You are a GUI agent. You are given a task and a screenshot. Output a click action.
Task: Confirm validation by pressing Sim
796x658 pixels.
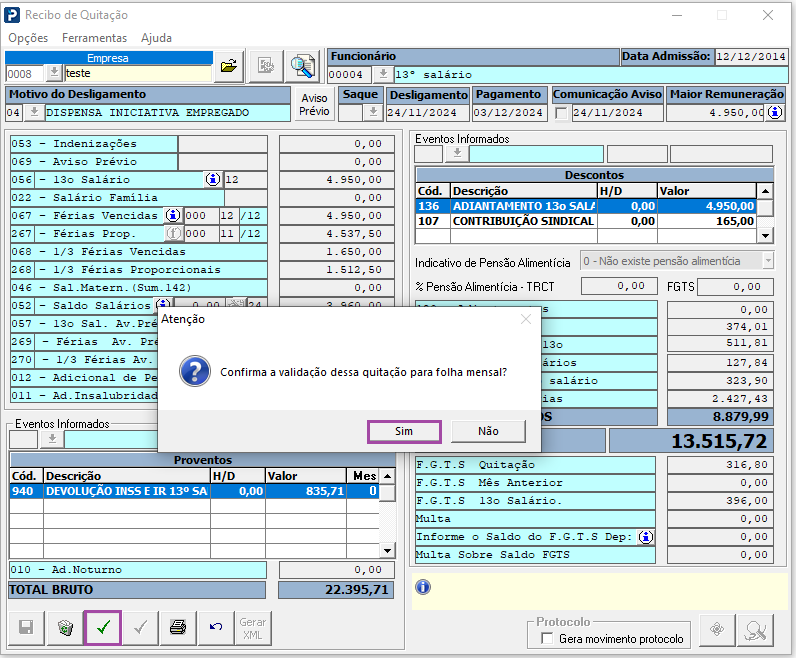(x=404, y=431)
